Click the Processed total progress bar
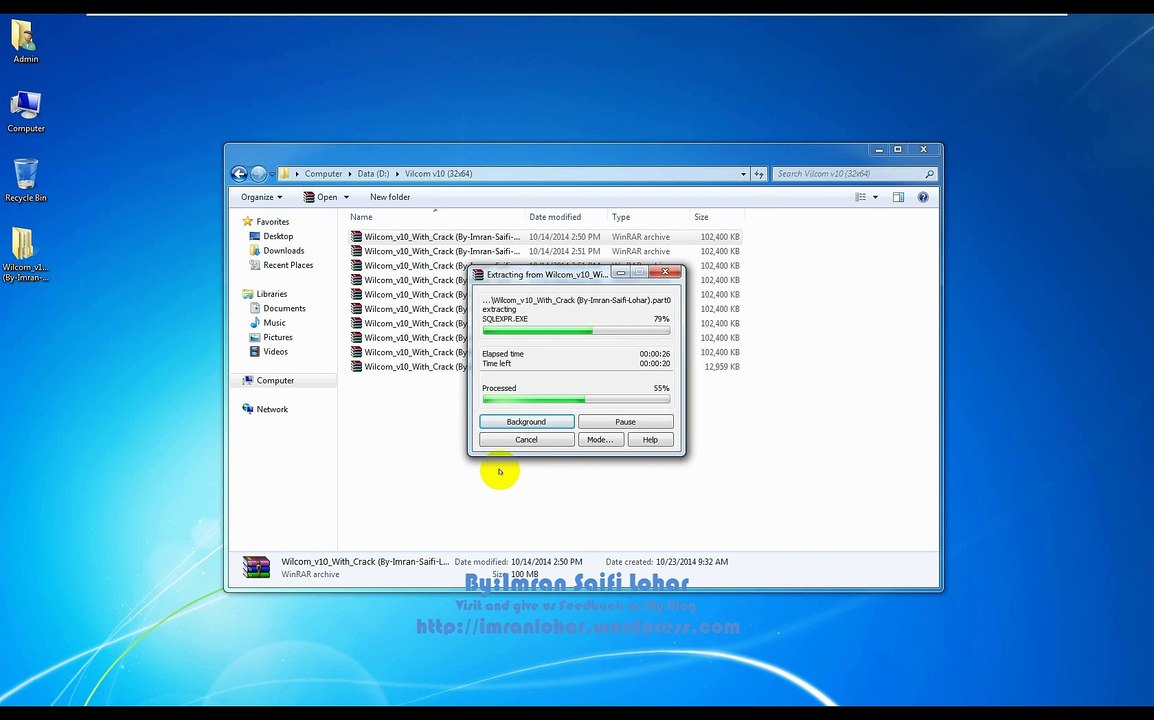The width and height of the screenshot is (1154, 720). 576,400
